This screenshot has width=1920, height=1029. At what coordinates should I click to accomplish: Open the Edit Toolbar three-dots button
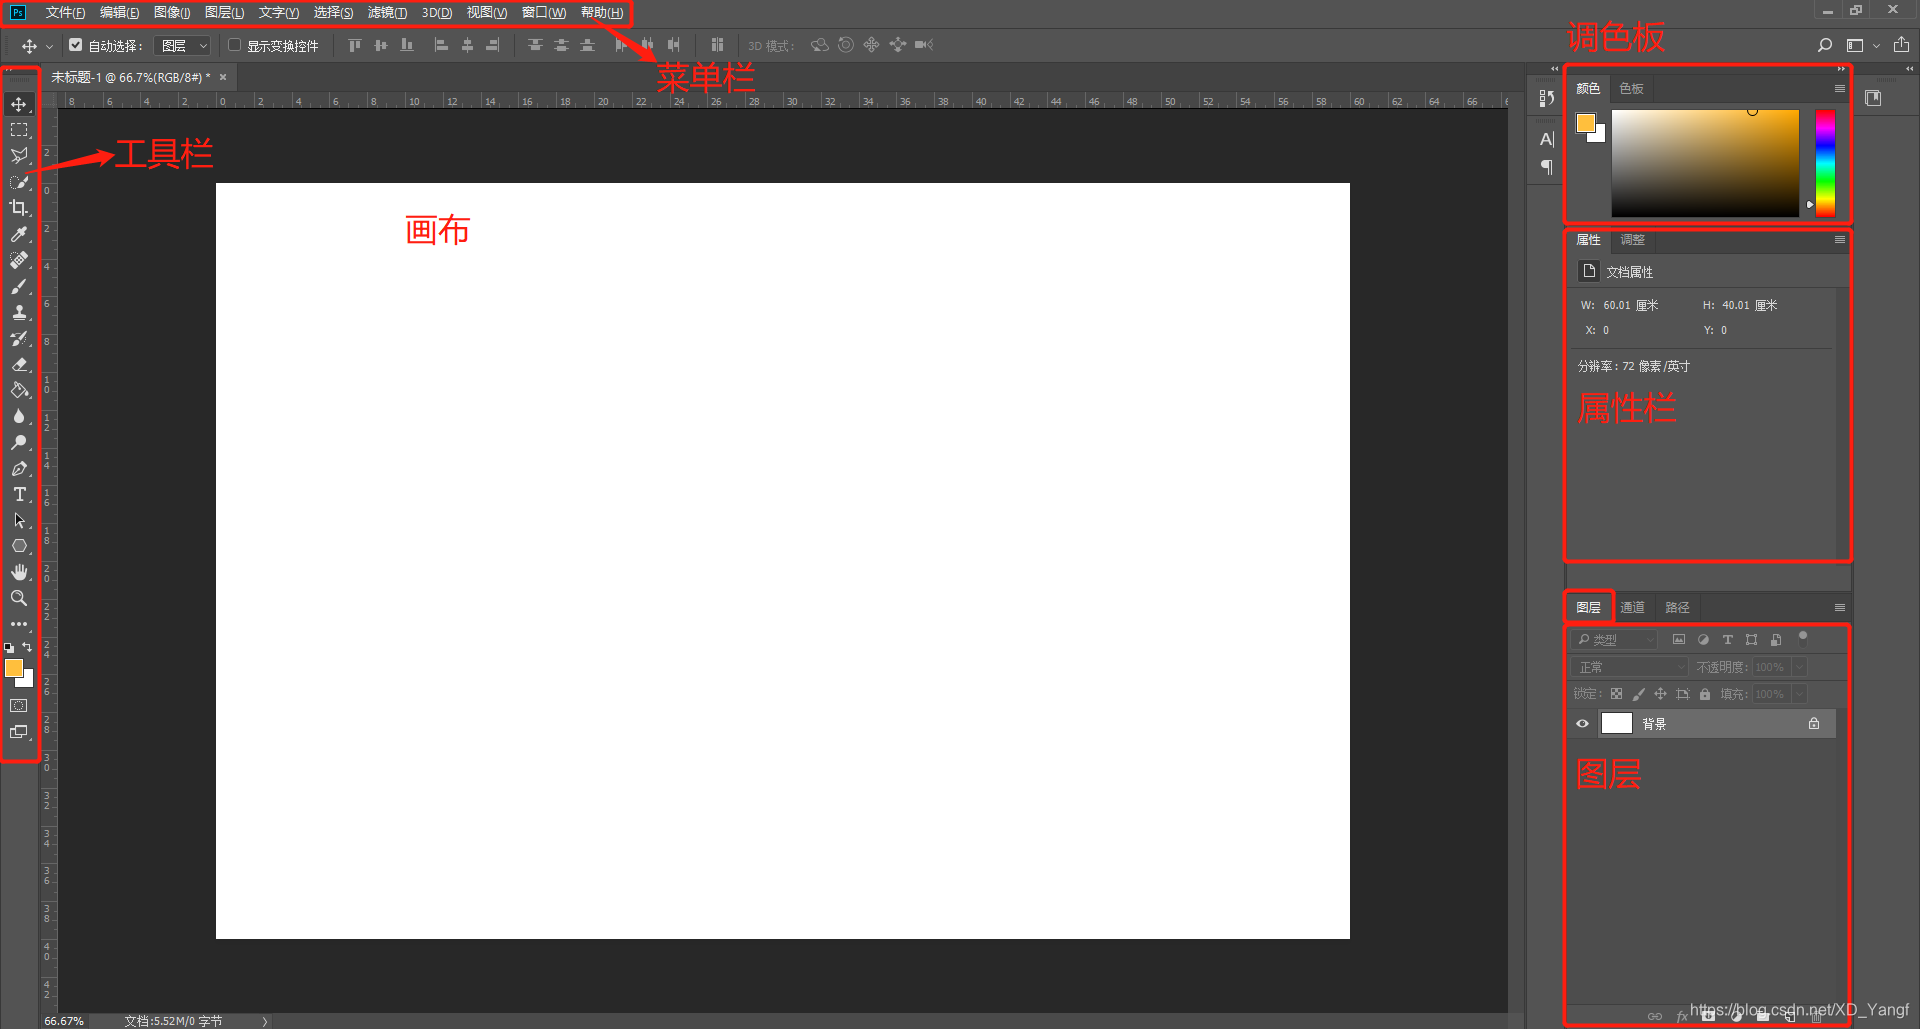19,624
